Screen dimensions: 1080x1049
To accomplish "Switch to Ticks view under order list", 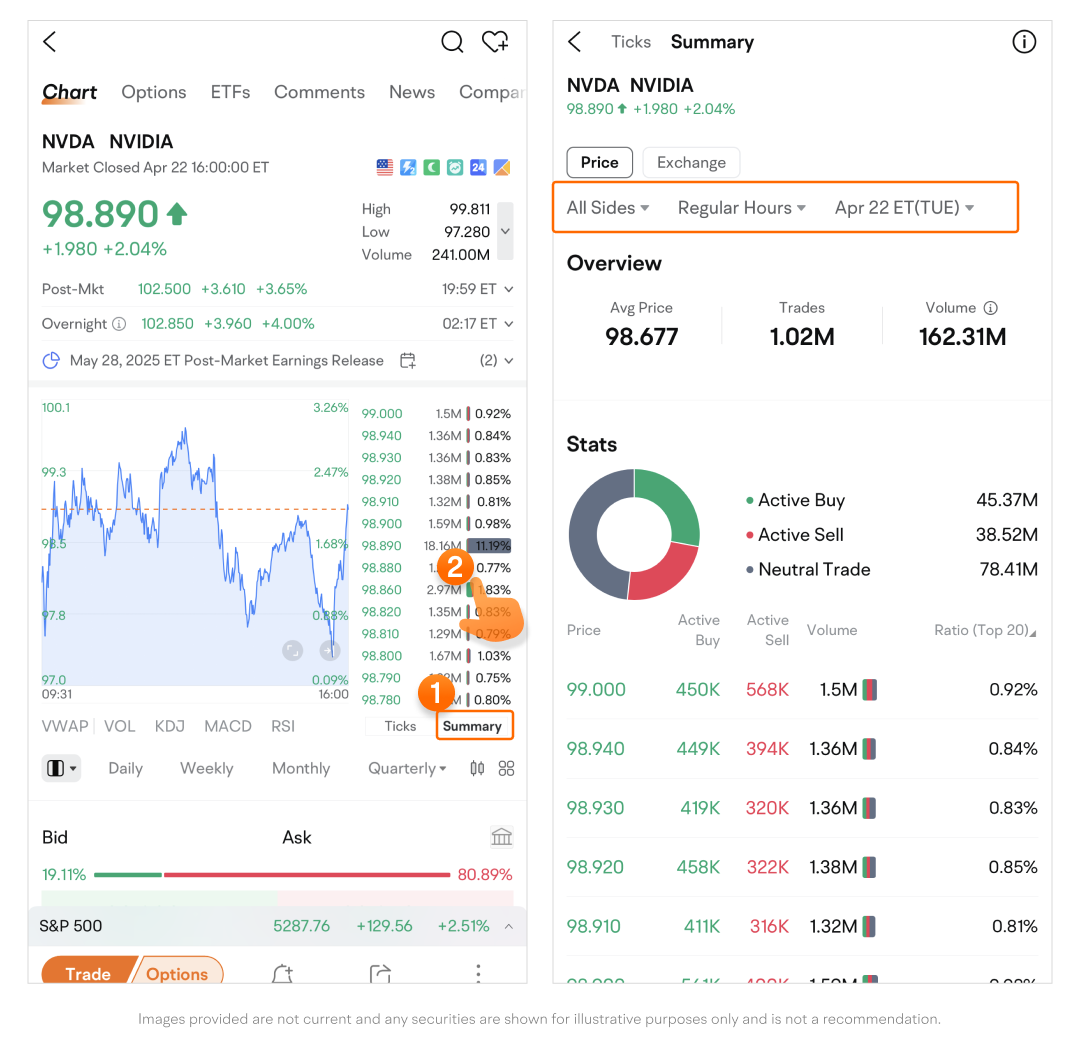I will [x=400, y=726].
